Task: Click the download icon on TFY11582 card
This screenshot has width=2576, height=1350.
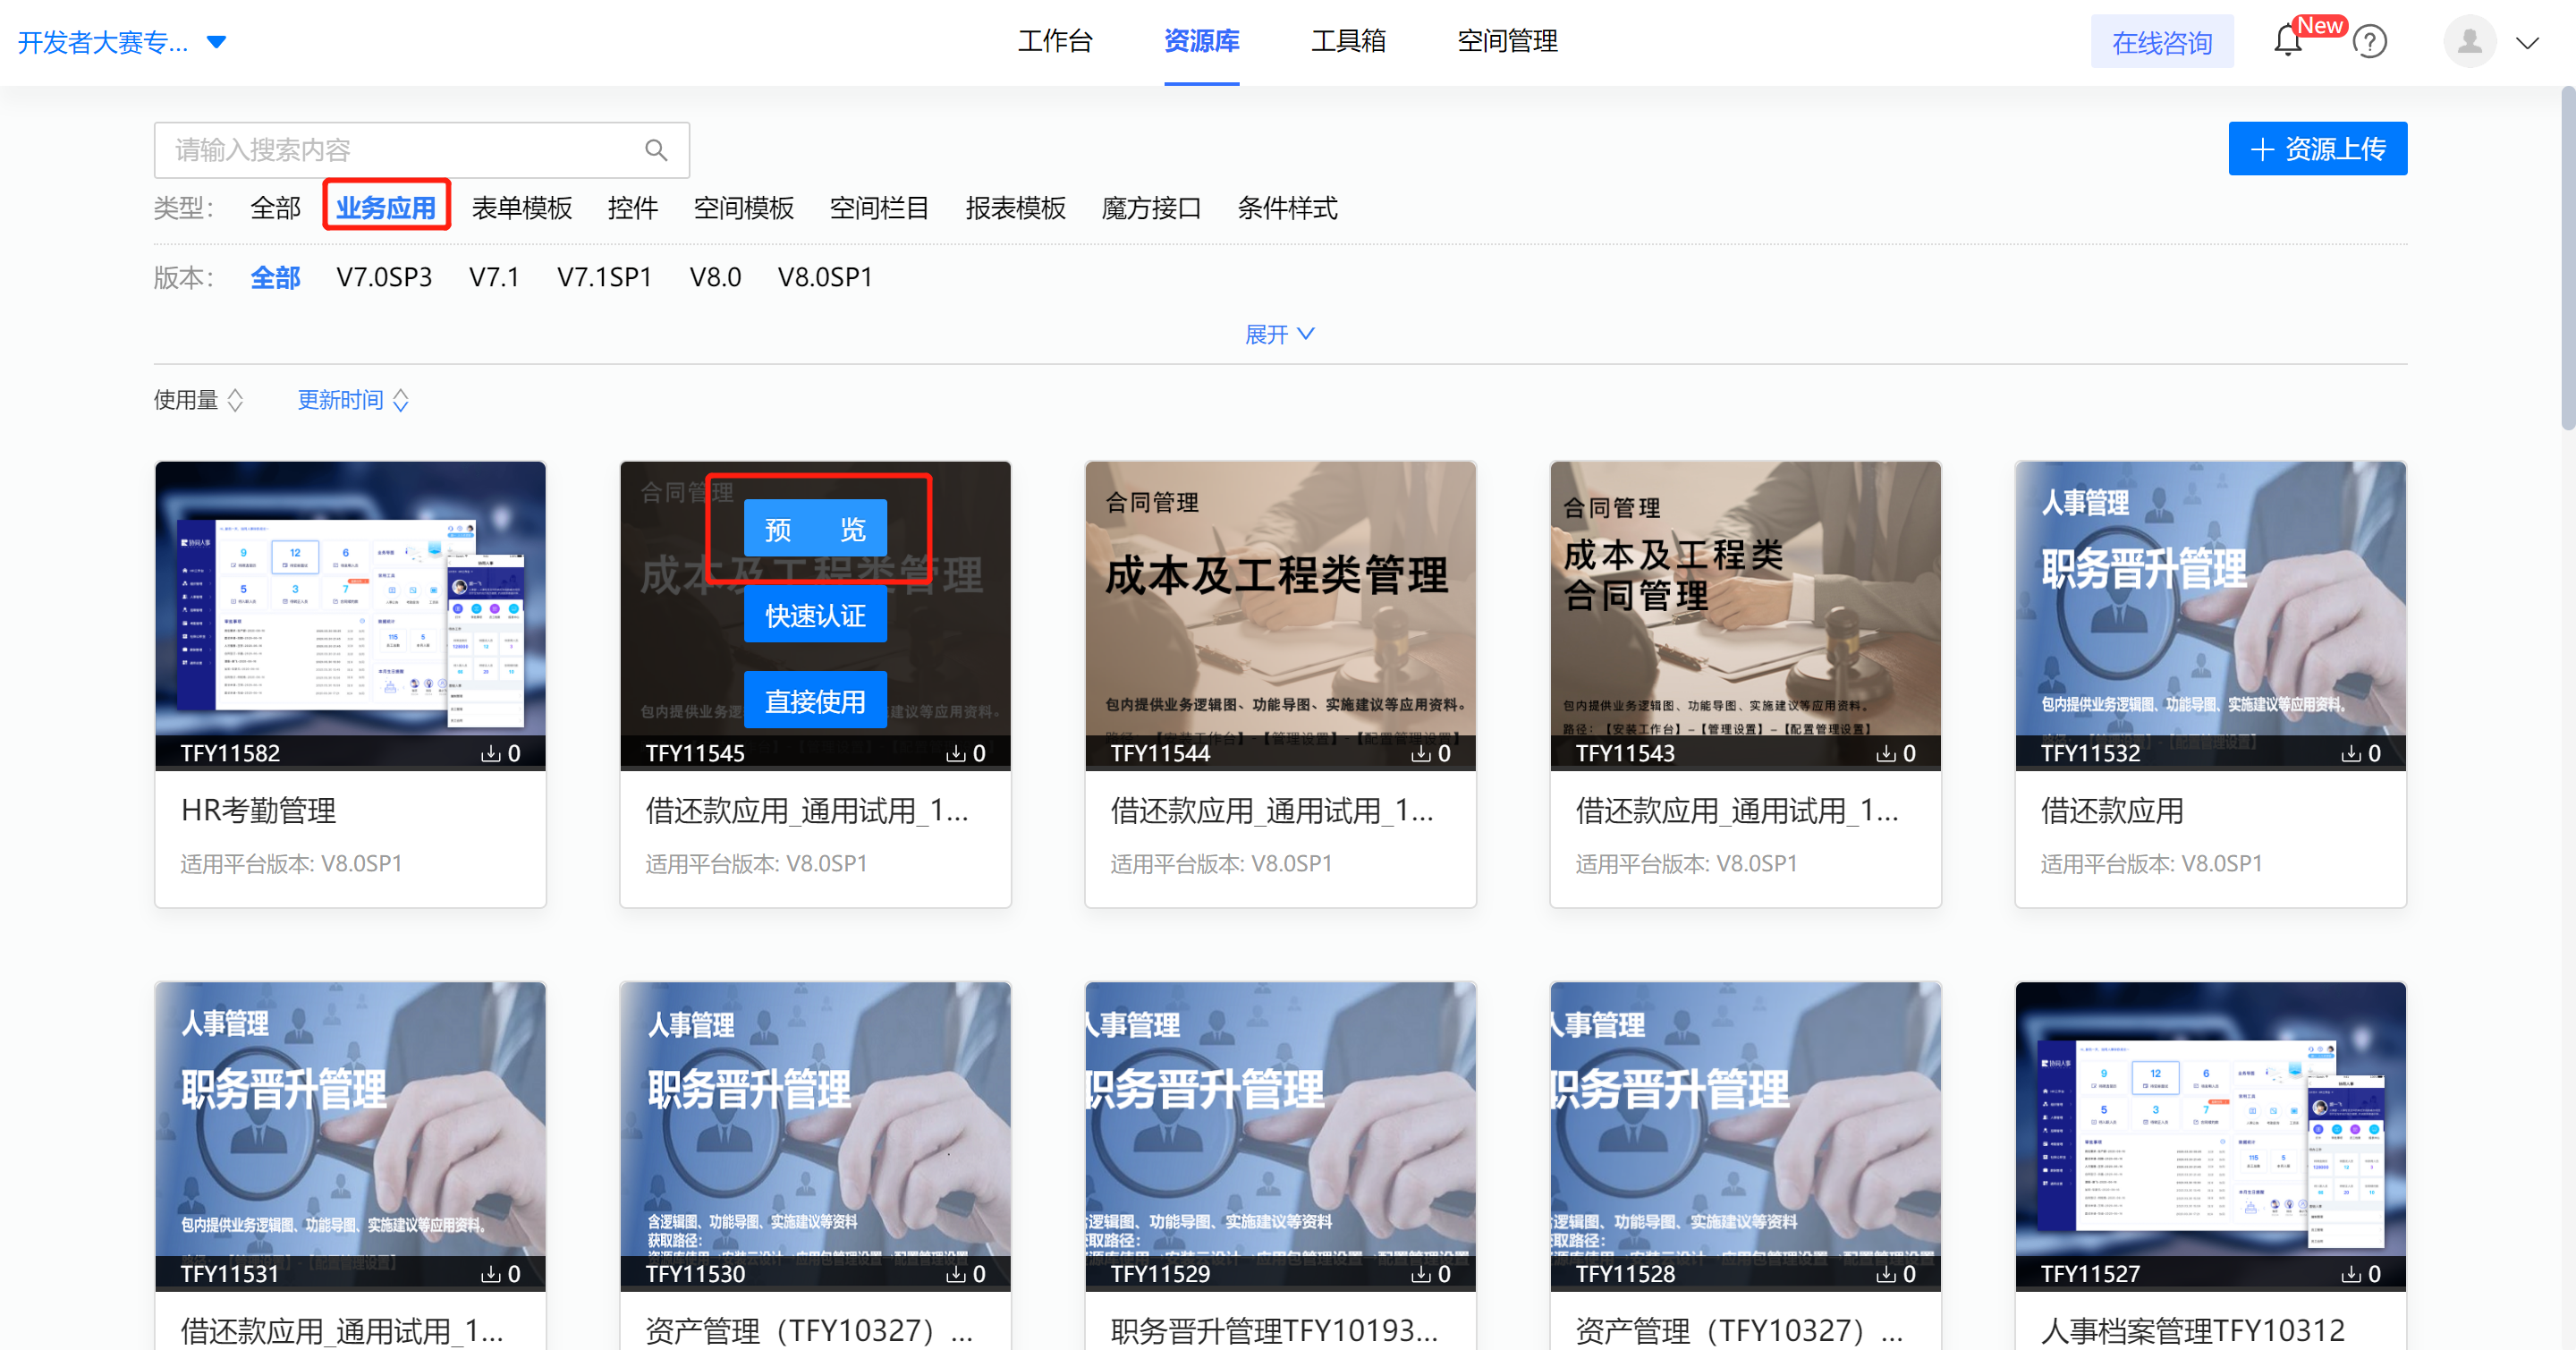Action: click(x=490, y=753)
